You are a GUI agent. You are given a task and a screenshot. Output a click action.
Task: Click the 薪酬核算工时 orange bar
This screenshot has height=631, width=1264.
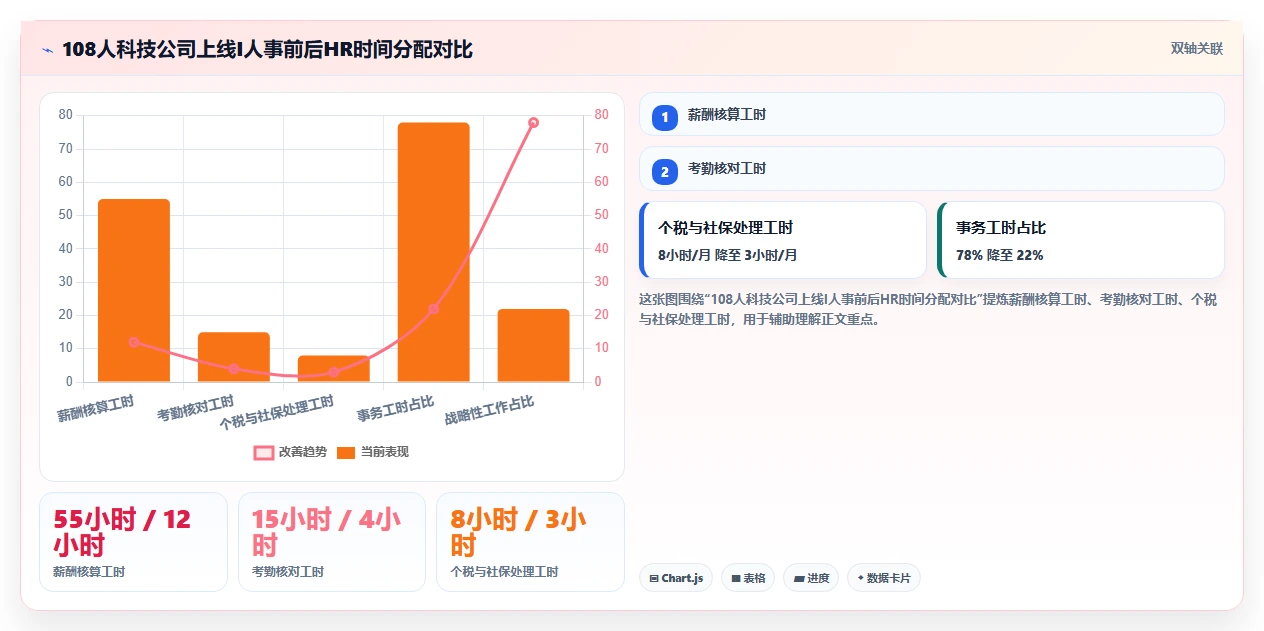click(x=134, y=290)
